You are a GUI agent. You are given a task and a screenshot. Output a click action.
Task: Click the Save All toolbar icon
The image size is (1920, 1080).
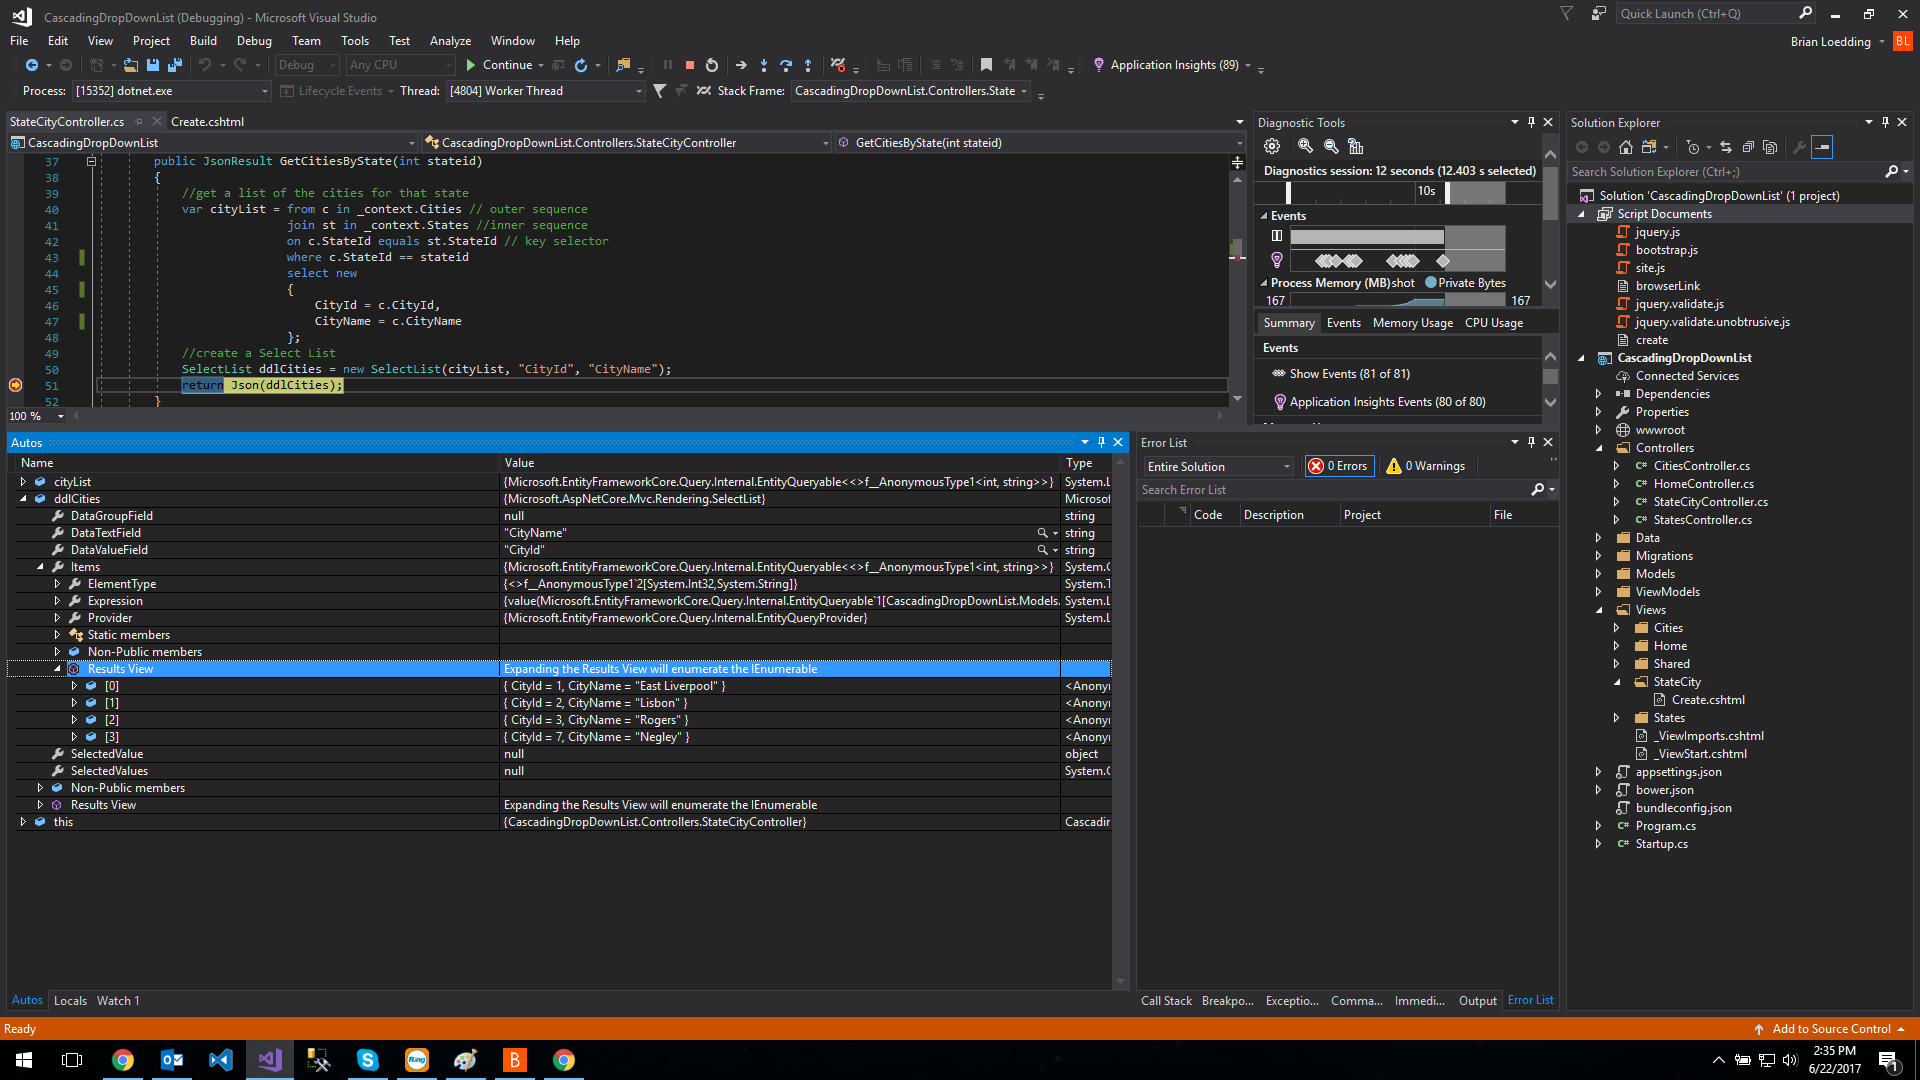[175, 65]
